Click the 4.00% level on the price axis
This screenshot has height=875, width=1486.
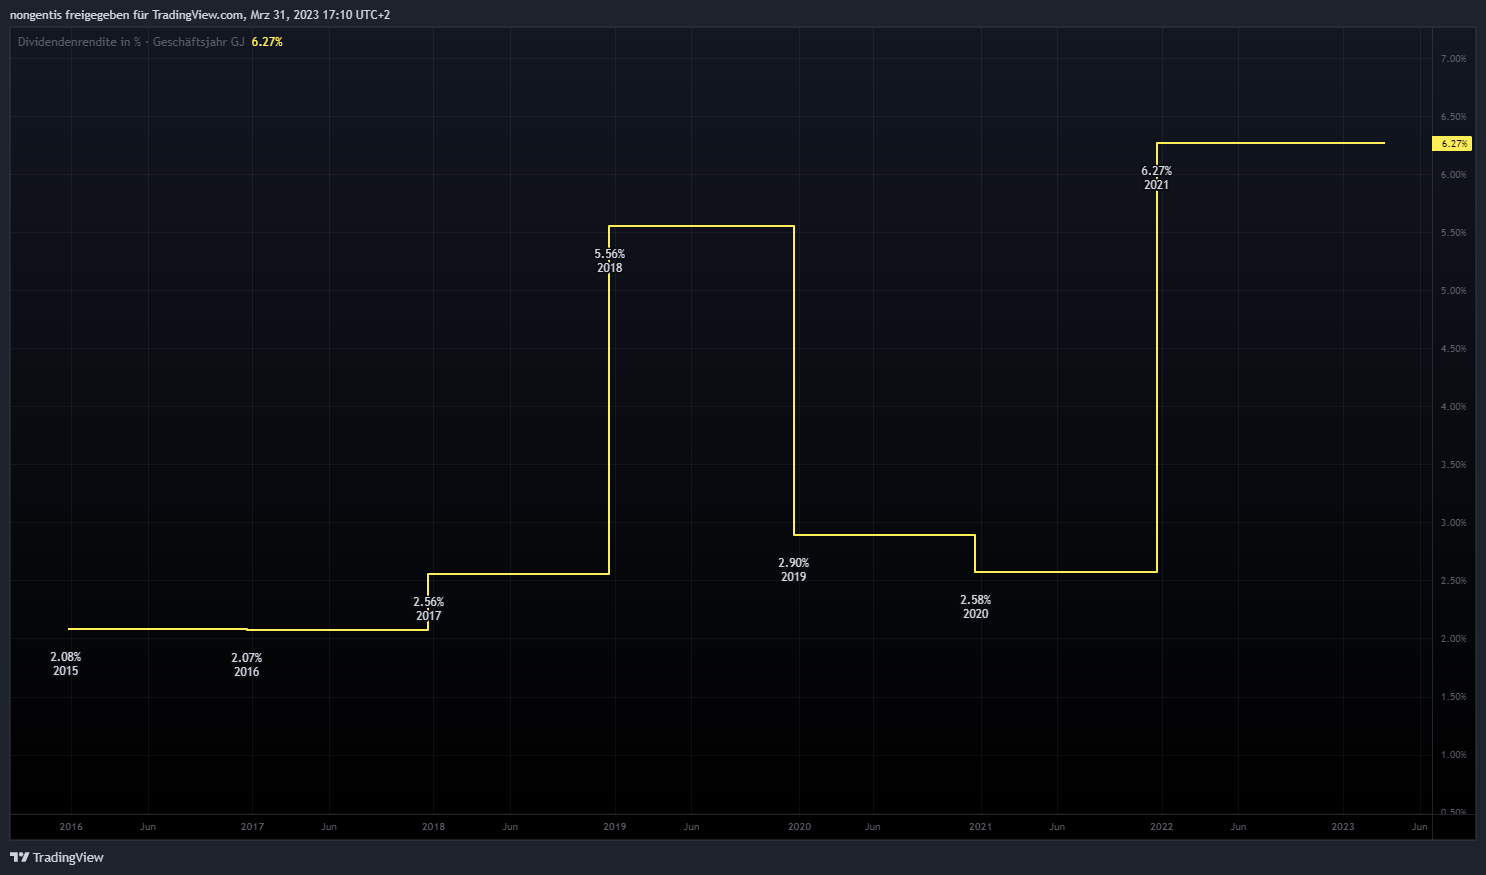coord(1453,407)
